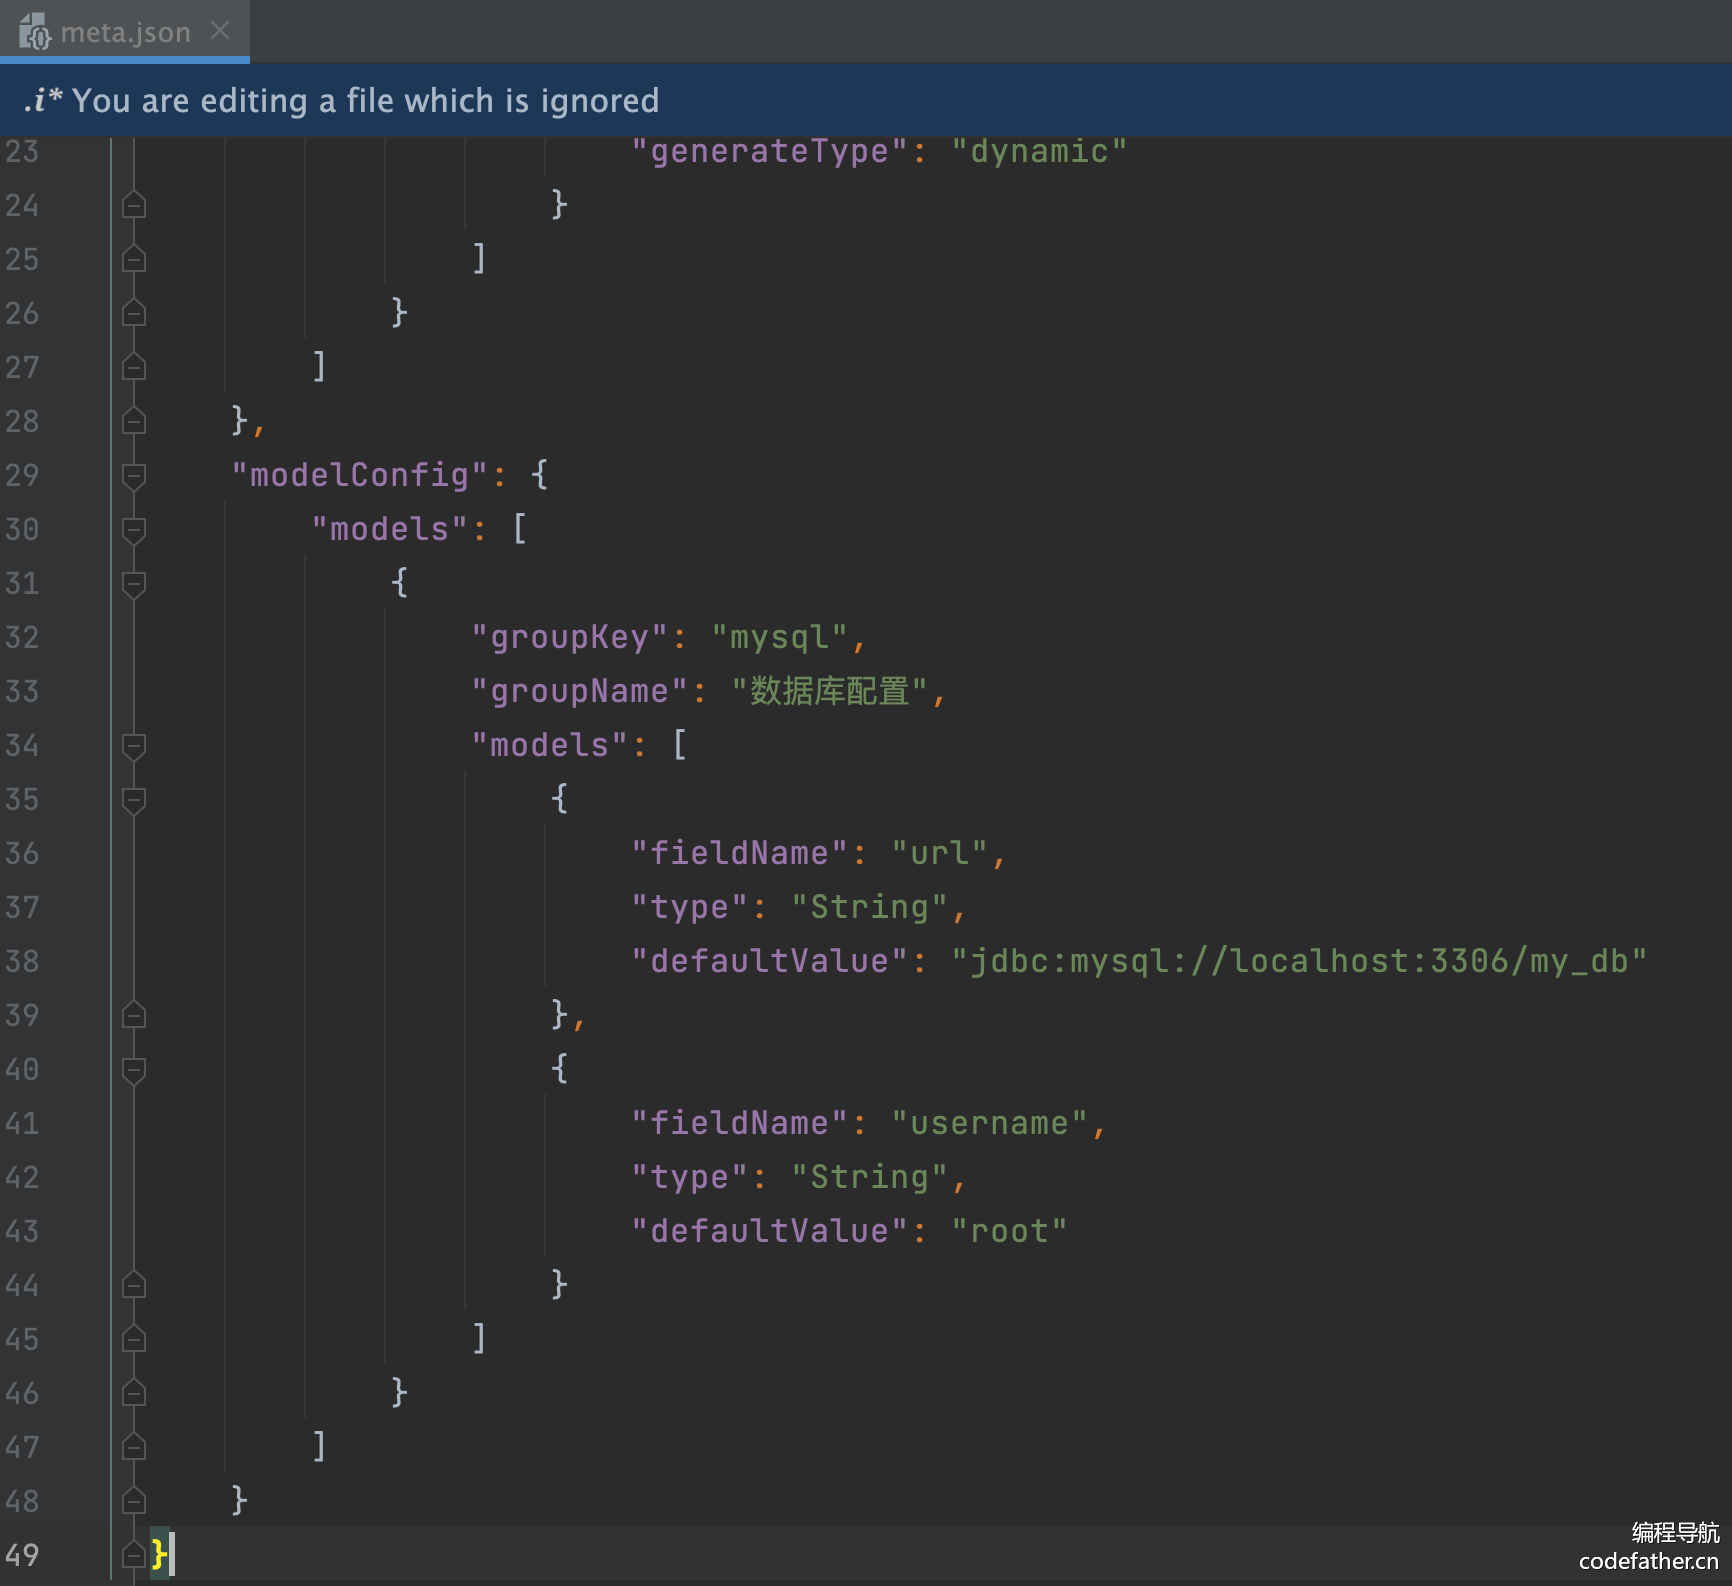This screenshot has width=1732, height=1586.
Task: Fold the outer models array on line 30
Action: tap(134, 529)
